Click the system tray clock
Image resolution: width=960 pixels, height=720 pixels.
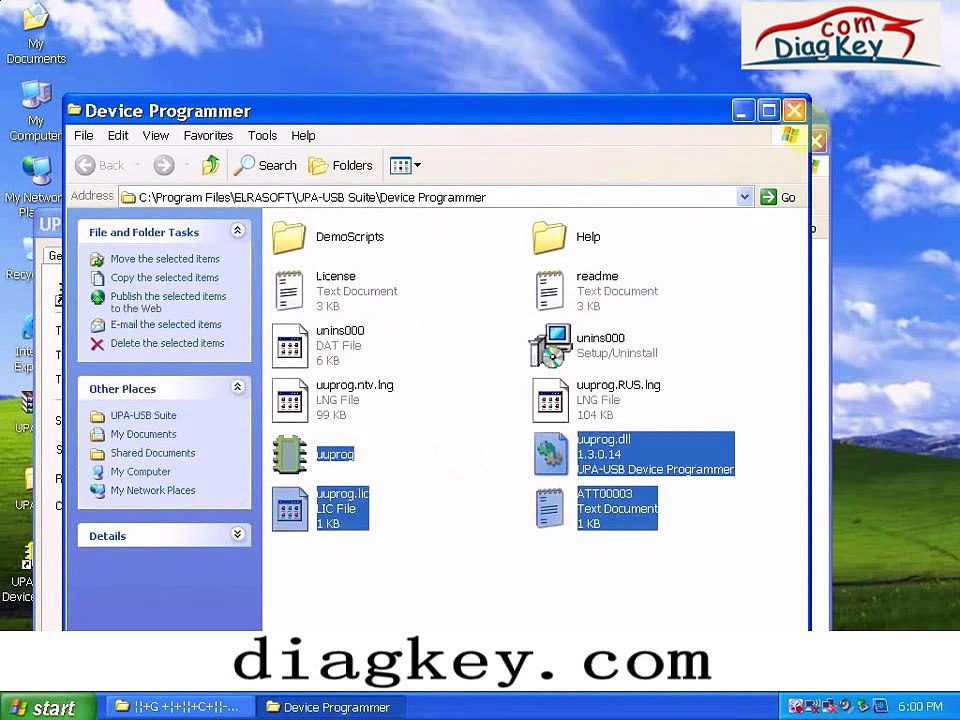tap(920, 707)
